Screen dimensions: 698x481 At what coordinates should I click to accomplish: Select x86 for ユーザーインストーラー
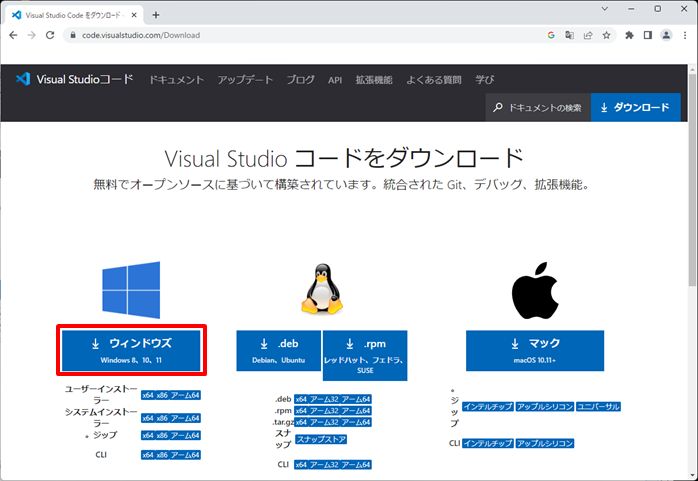tap(162, 395)
